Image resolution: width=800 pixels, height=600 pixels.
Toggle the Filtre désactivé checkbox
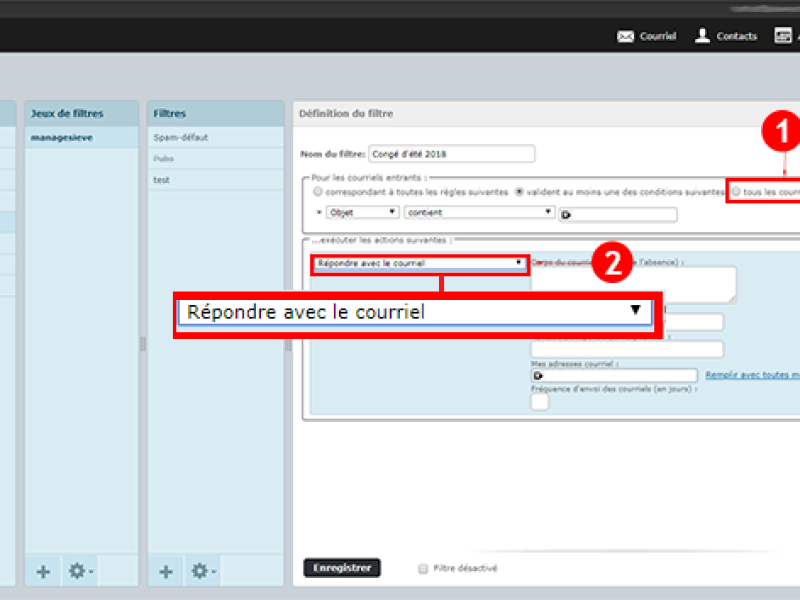click(x=423, y=568)
